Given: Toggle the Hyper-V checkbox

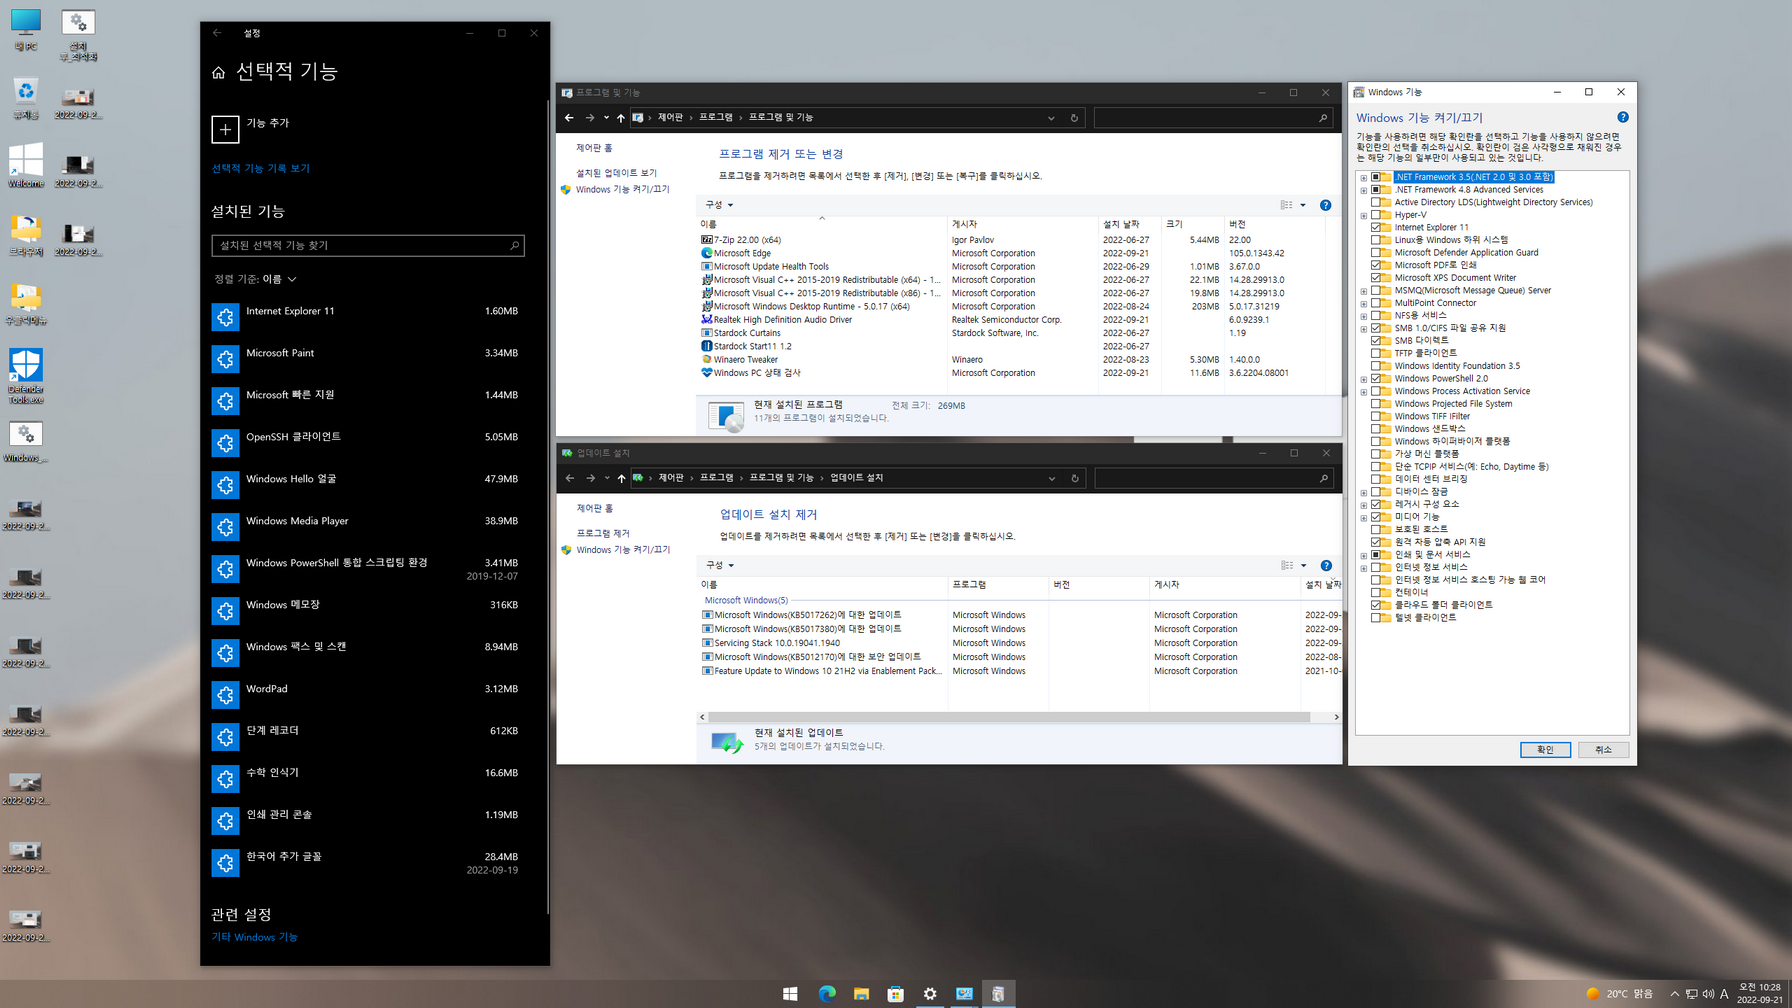Looking at the screenshot, I should coord(1376,215).
